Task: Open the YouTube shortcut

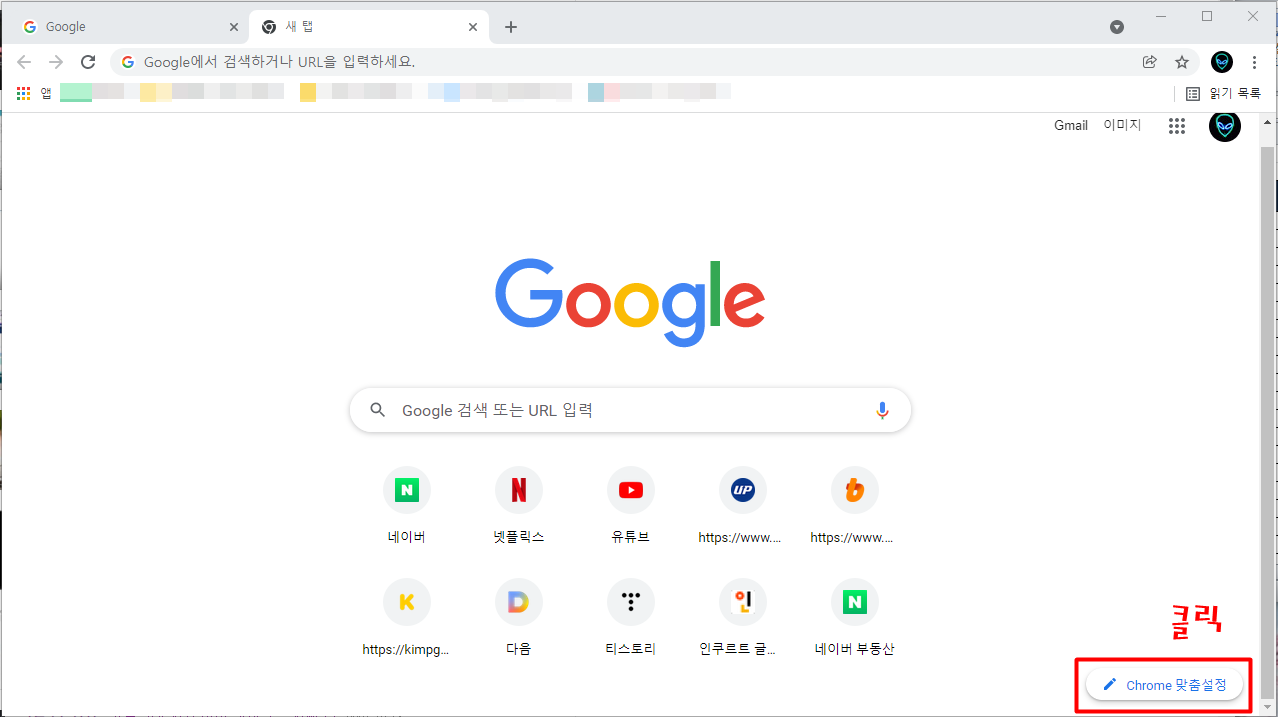Action: click(x=631, y=506)
